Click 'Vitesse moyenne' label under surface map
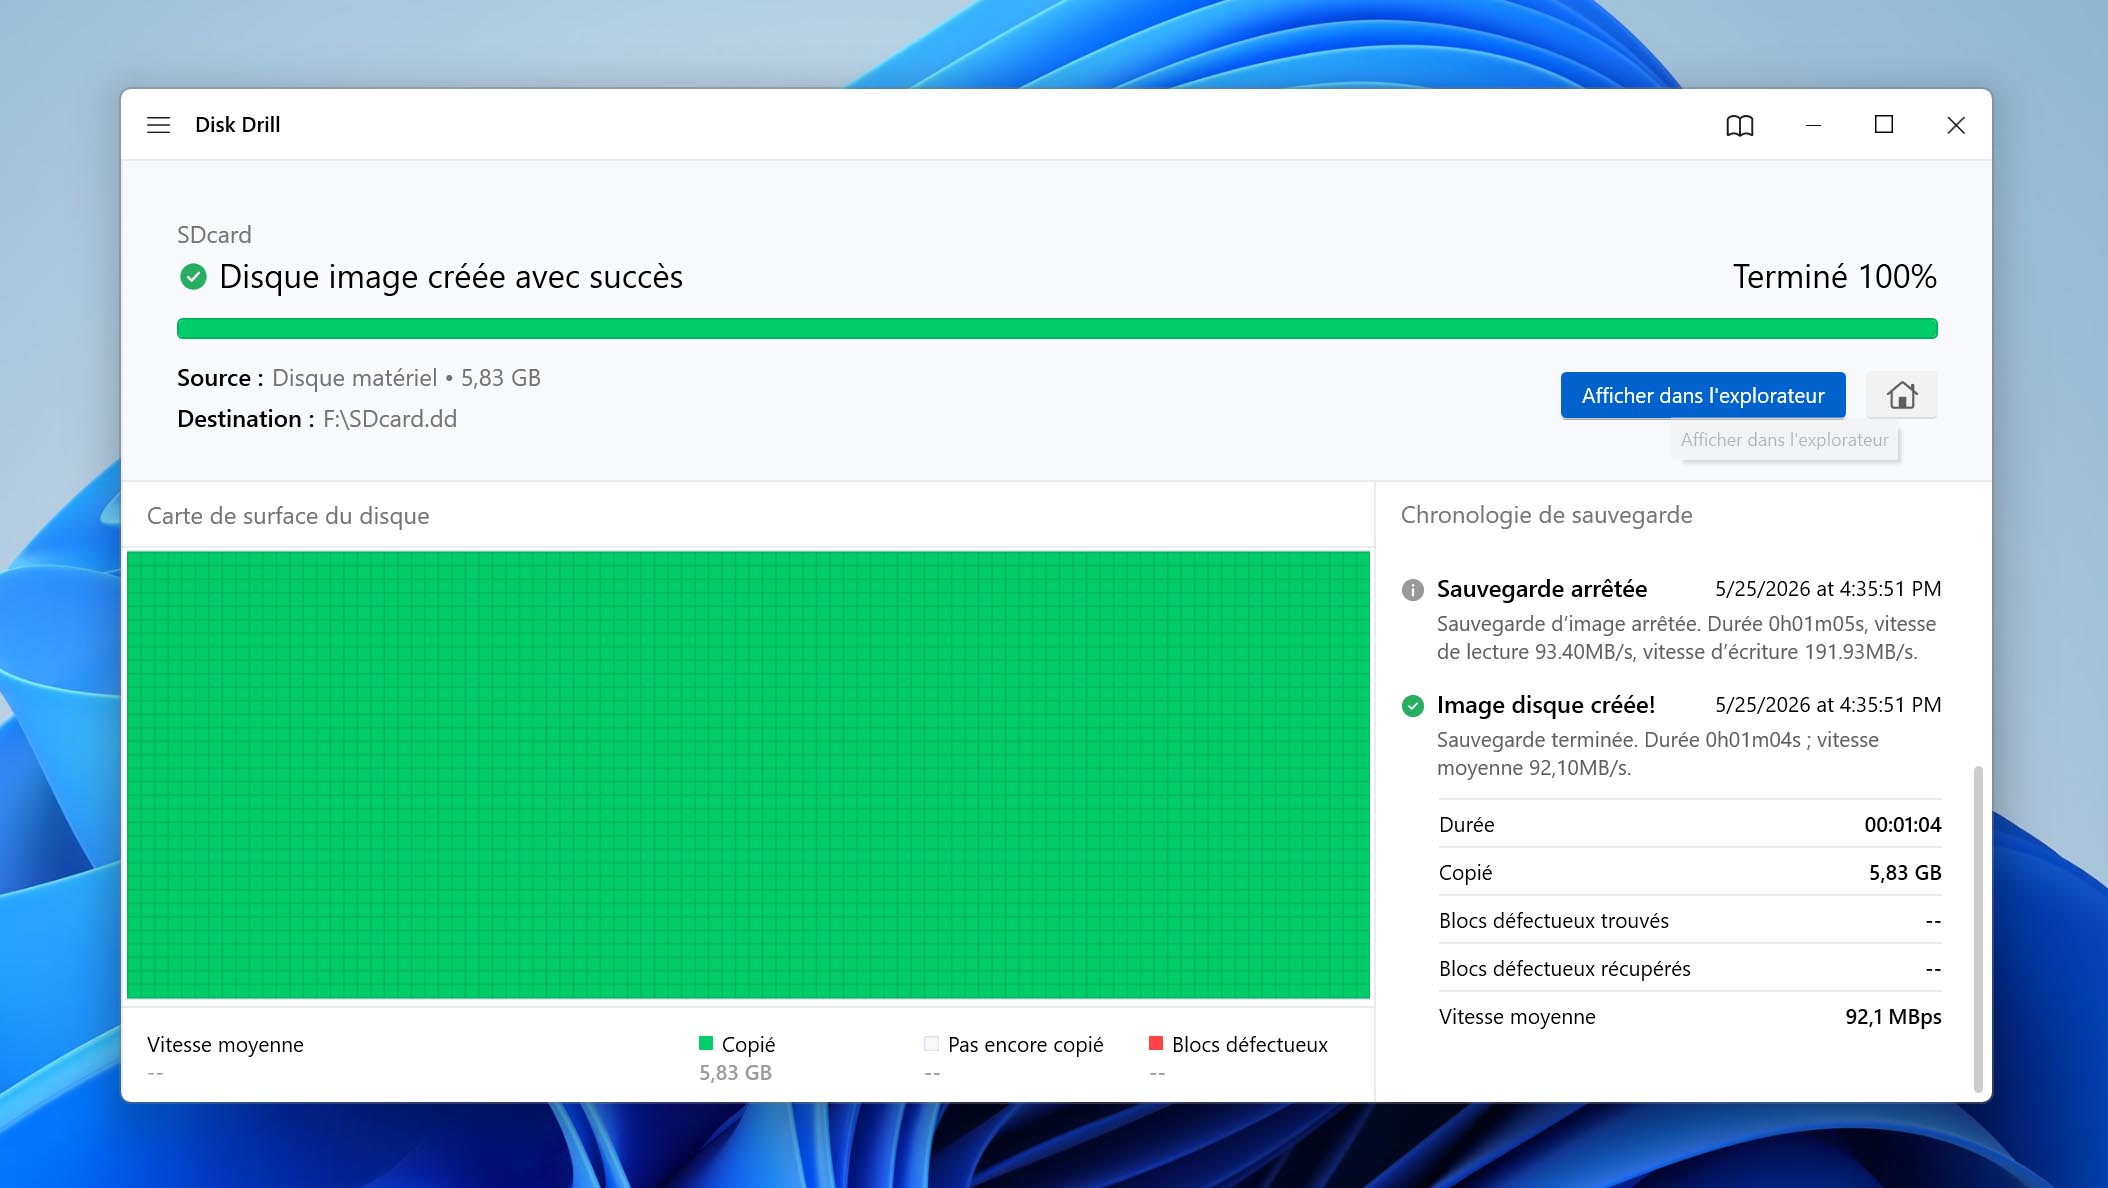This screenshot has height=1188, width=2108. pos(225,1044)
